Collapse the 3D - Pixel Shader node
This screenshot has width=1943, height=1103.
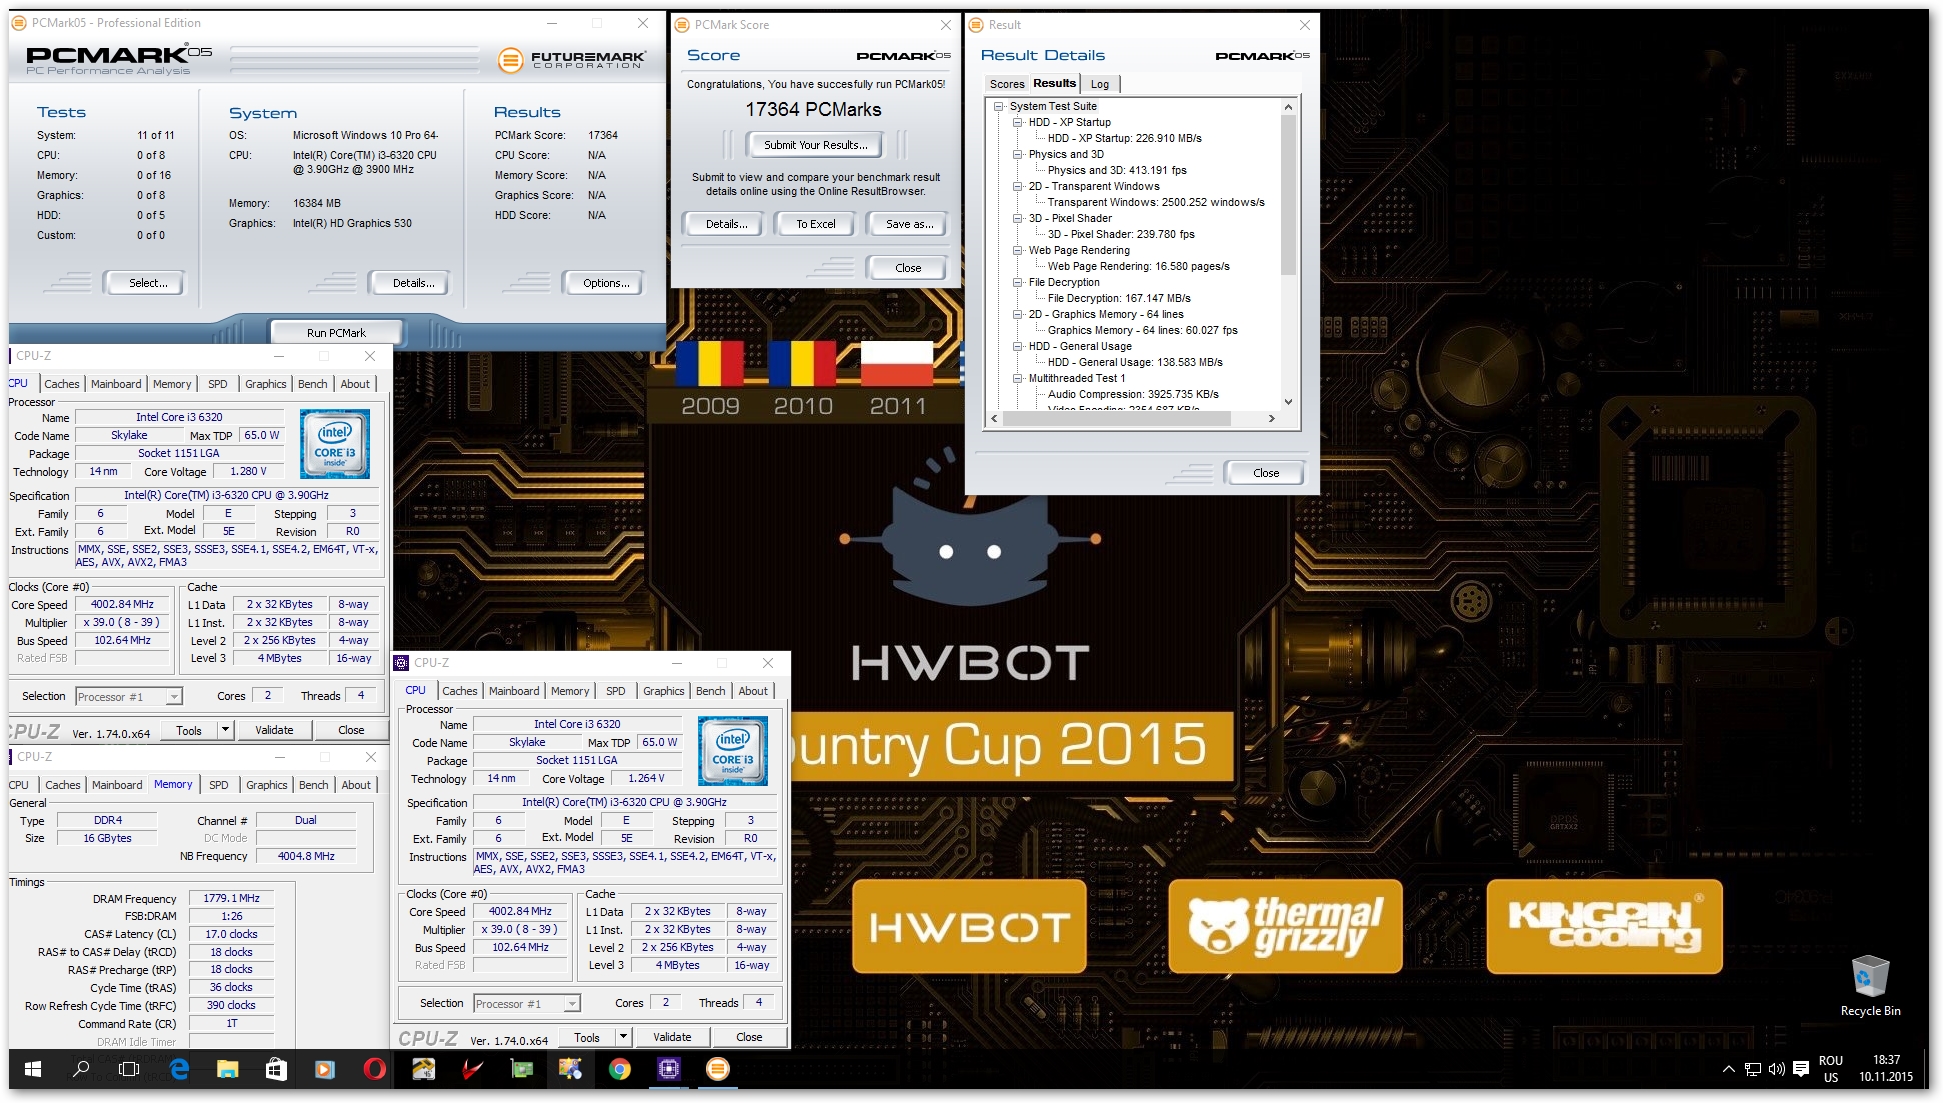[1017, 218]
